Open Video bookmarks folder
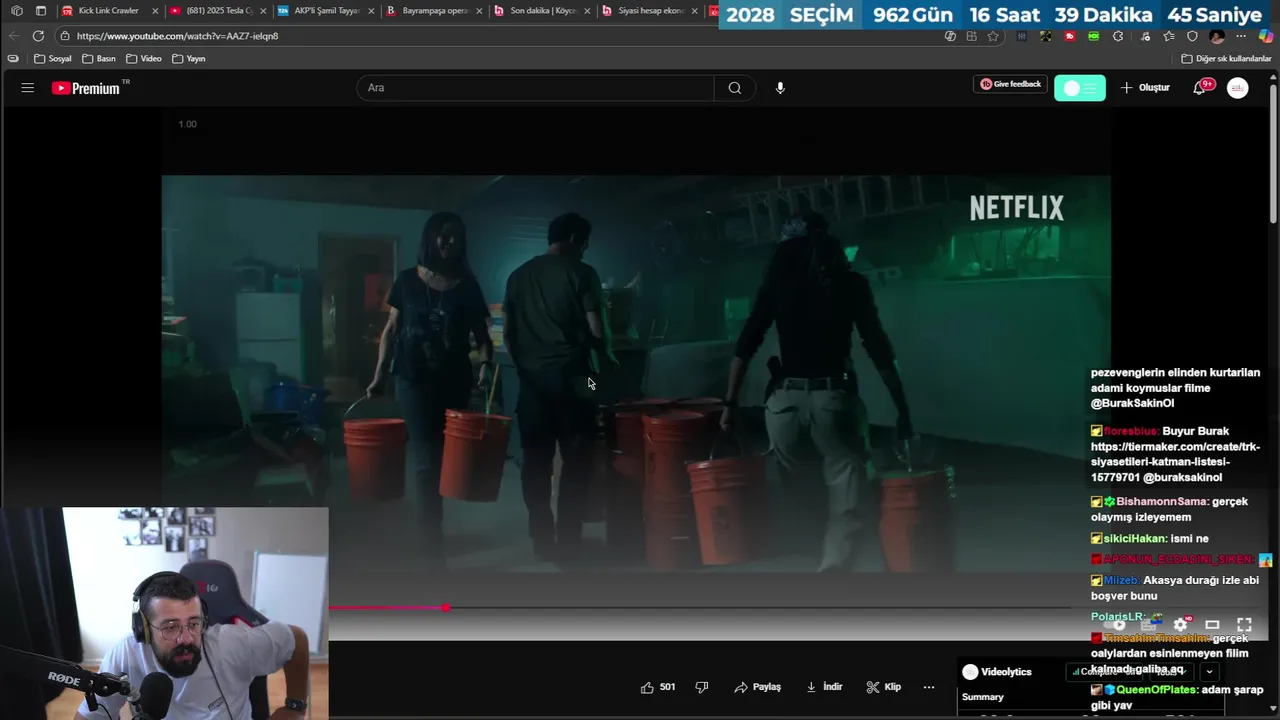 [144, 59]
